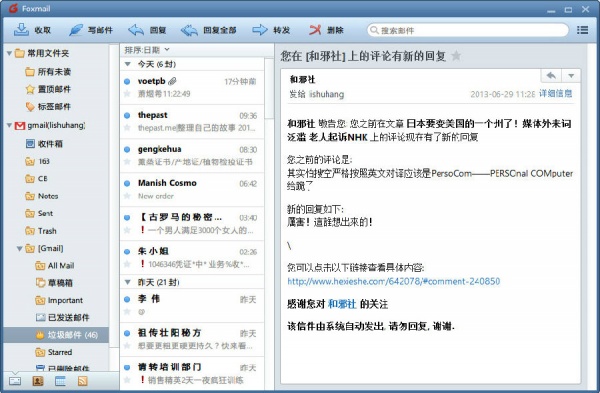This screenshot has width=600, height=393.
Task: Click the mail list scrollbar
Action: pyautogui.click(x=269, y=88)
